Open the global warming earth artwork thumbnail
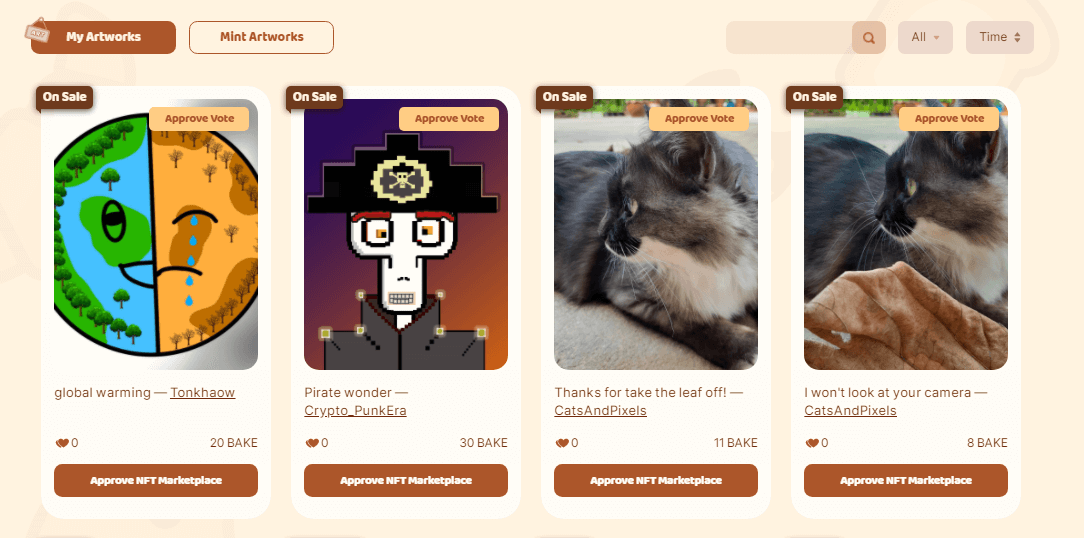1084x538 pixels. pyautogui.click(x=156, y=234)
